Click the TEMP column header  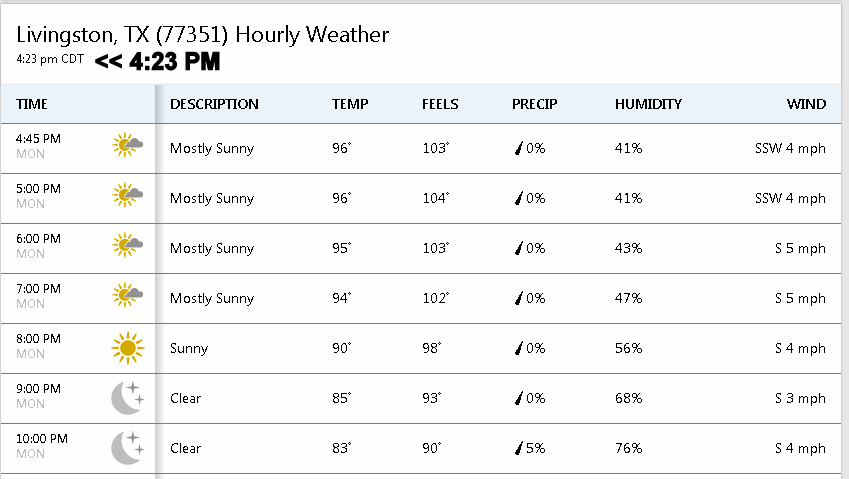point(349,104)
